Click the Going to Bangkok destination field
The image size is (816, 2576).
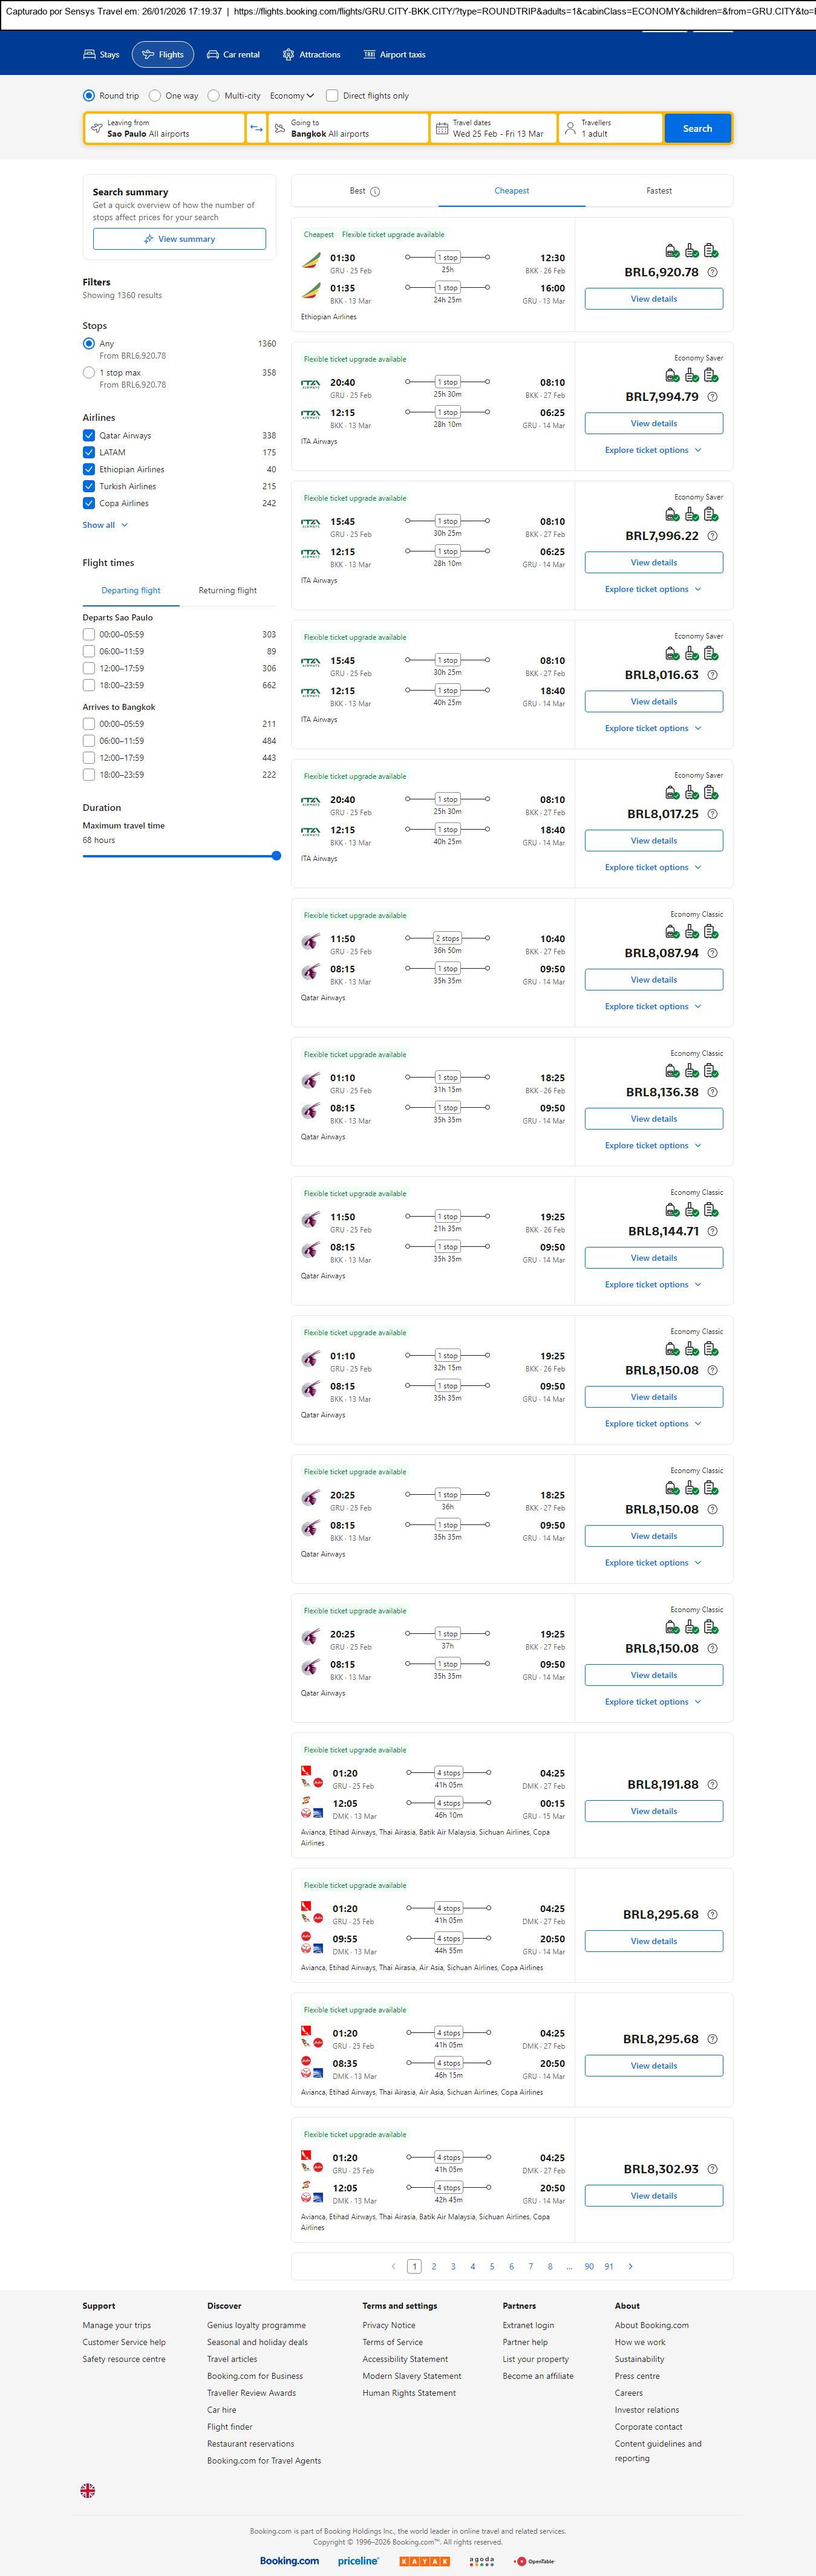pyautogui.click(x=348, y=128)
